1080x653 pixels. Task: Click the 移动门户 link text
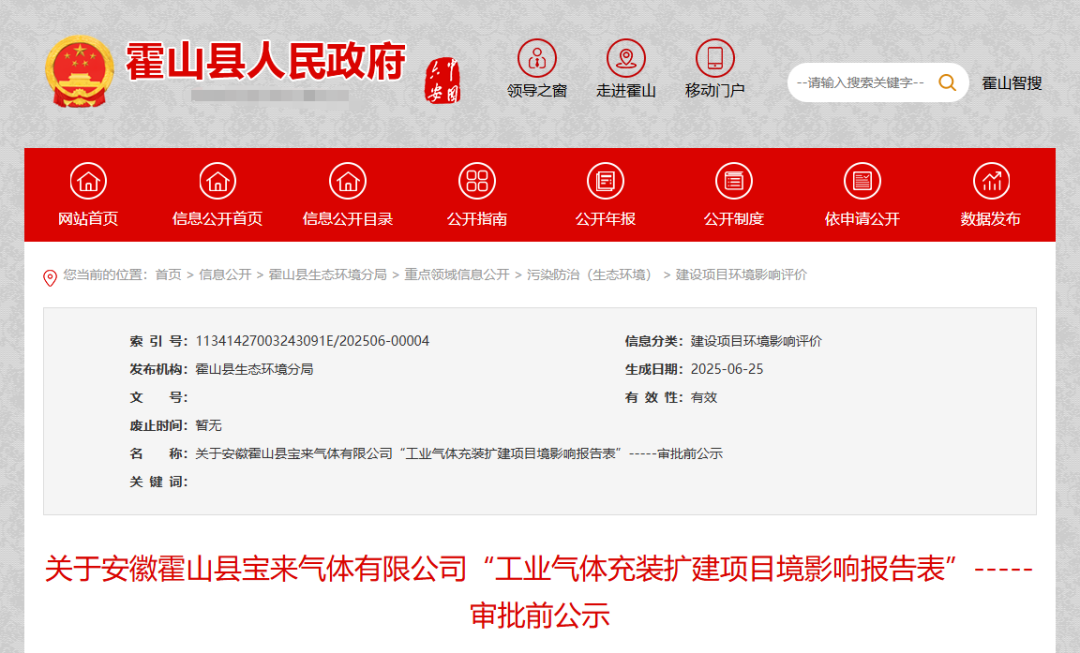point(715,91)
